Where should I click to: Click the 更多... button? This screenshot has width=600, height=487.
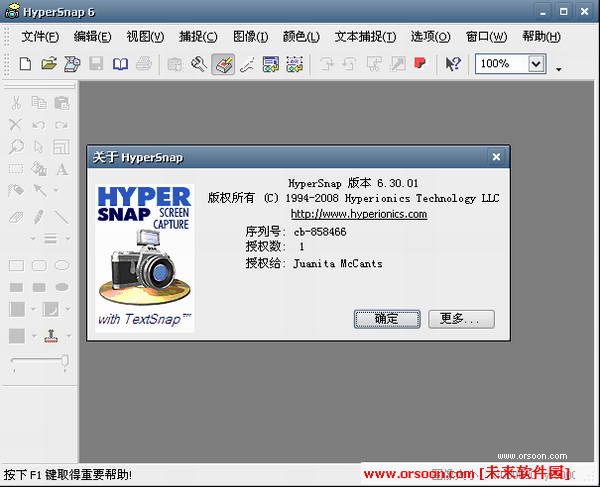pos(461,319)
